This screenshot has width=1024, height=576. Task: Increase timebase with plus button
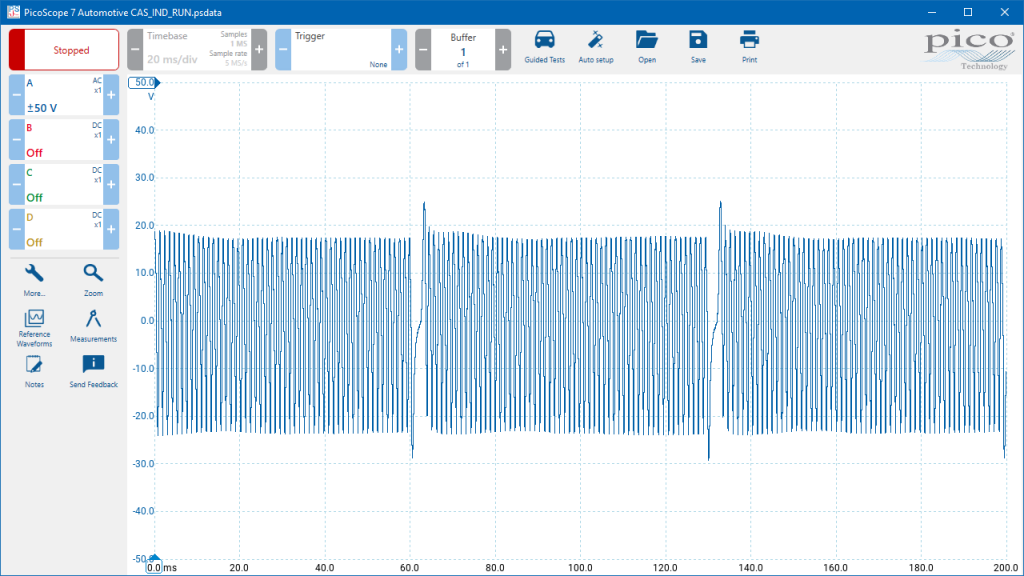pyautogui.click(x=259, y=50)
